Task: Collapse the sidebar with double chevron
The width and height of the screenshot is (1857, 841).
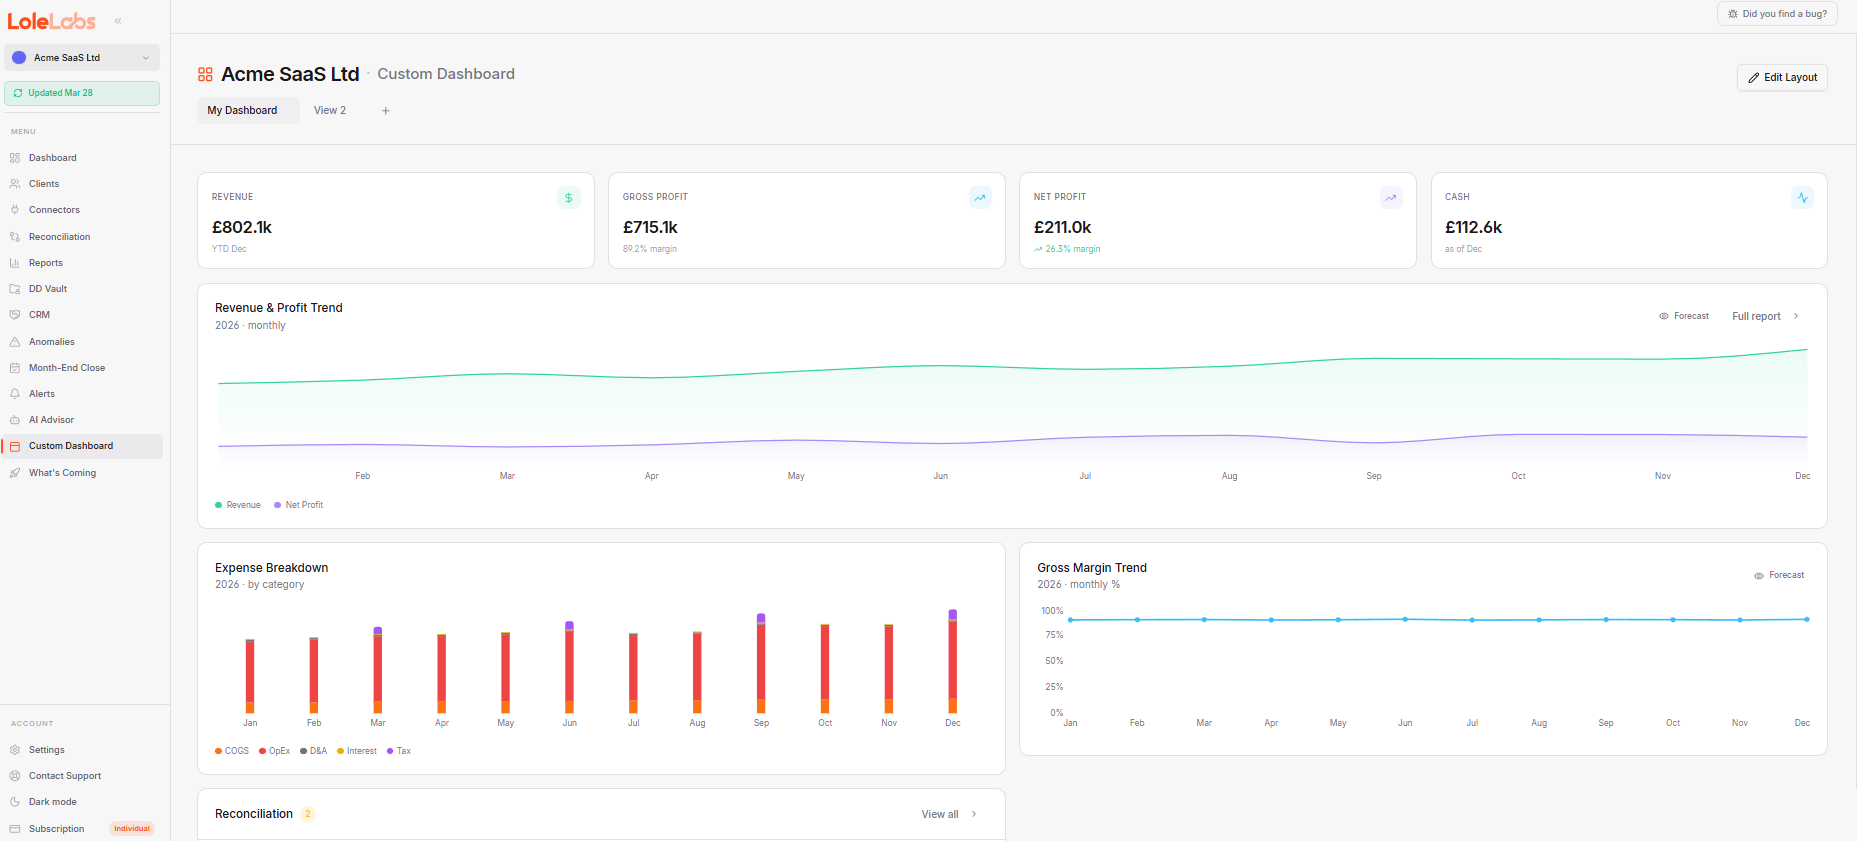Action: pos(118,21)
